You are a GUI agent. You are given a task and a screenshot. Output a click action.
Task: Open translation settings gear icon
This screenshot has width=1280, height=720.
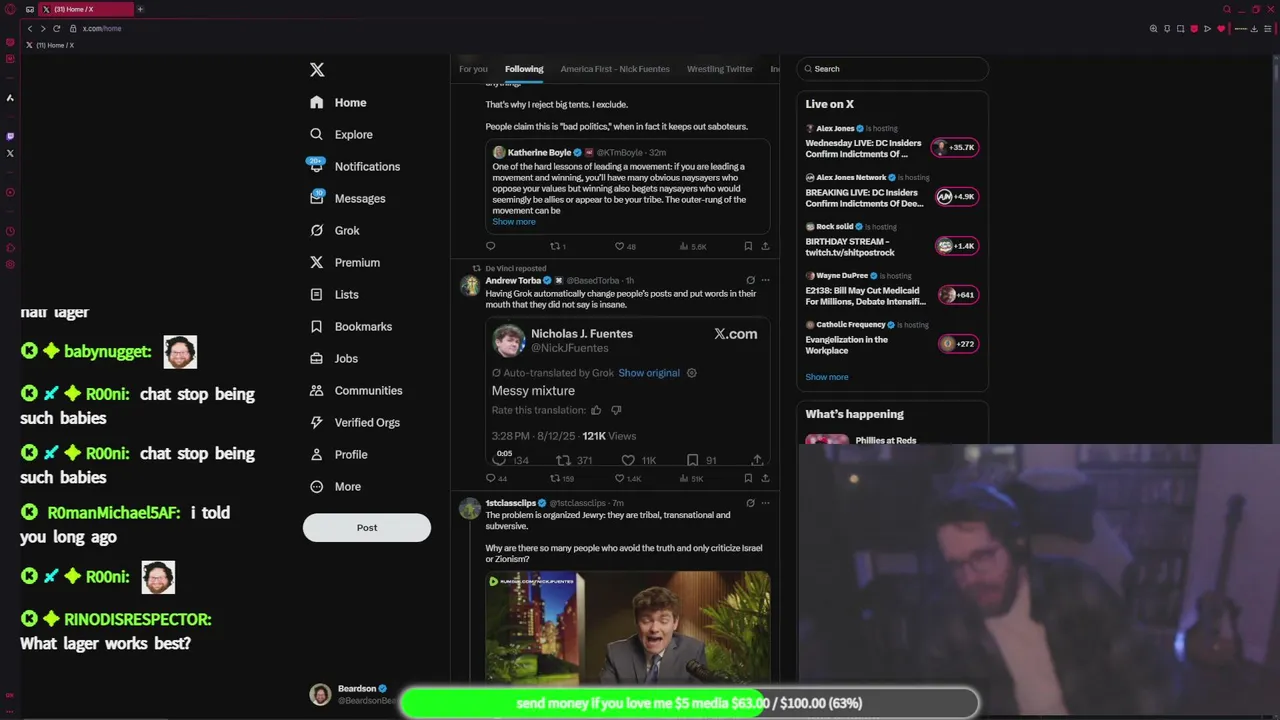click(x=691, y=373)
